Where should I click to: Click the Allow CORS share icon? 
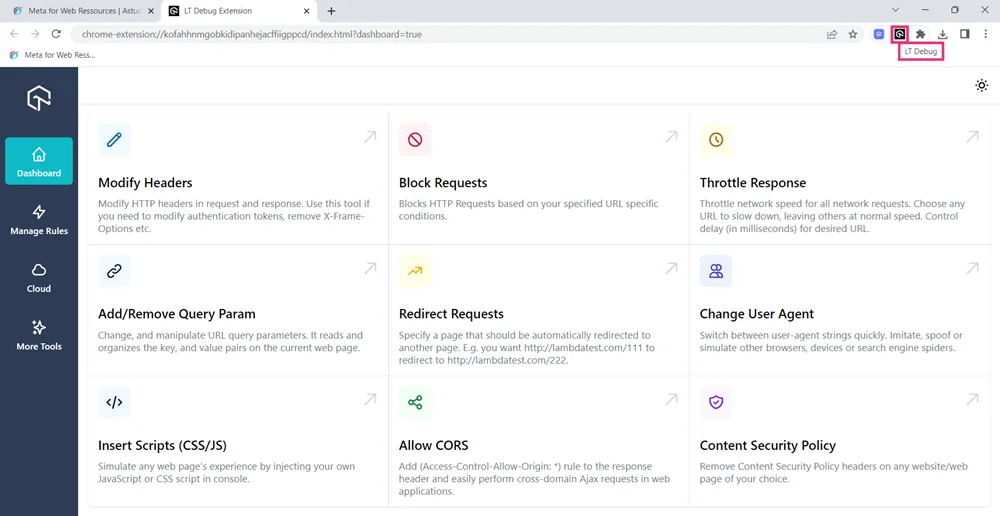[415, 402]
